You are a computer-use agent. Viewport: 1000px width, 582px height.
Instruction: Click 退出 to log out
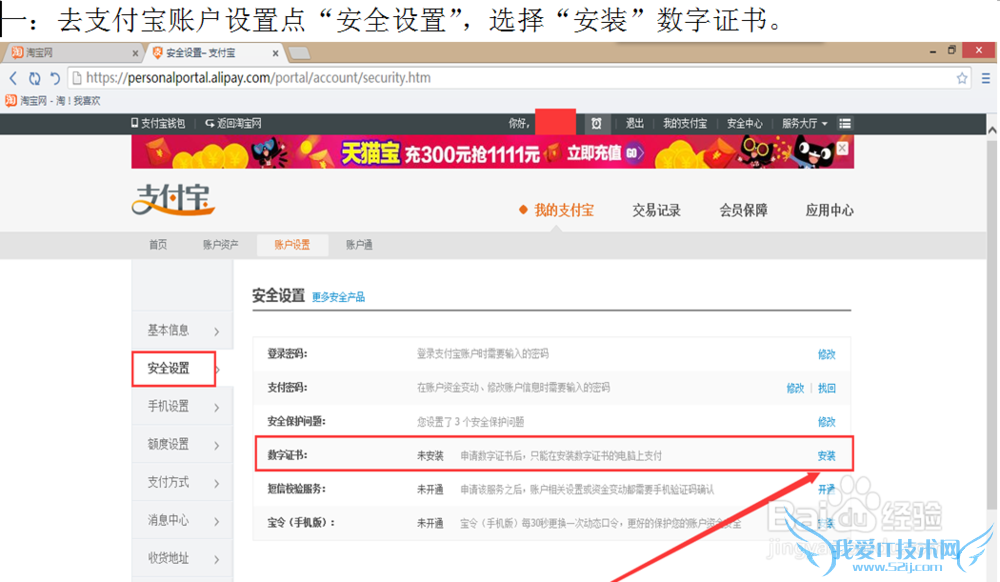coord(635,124)
